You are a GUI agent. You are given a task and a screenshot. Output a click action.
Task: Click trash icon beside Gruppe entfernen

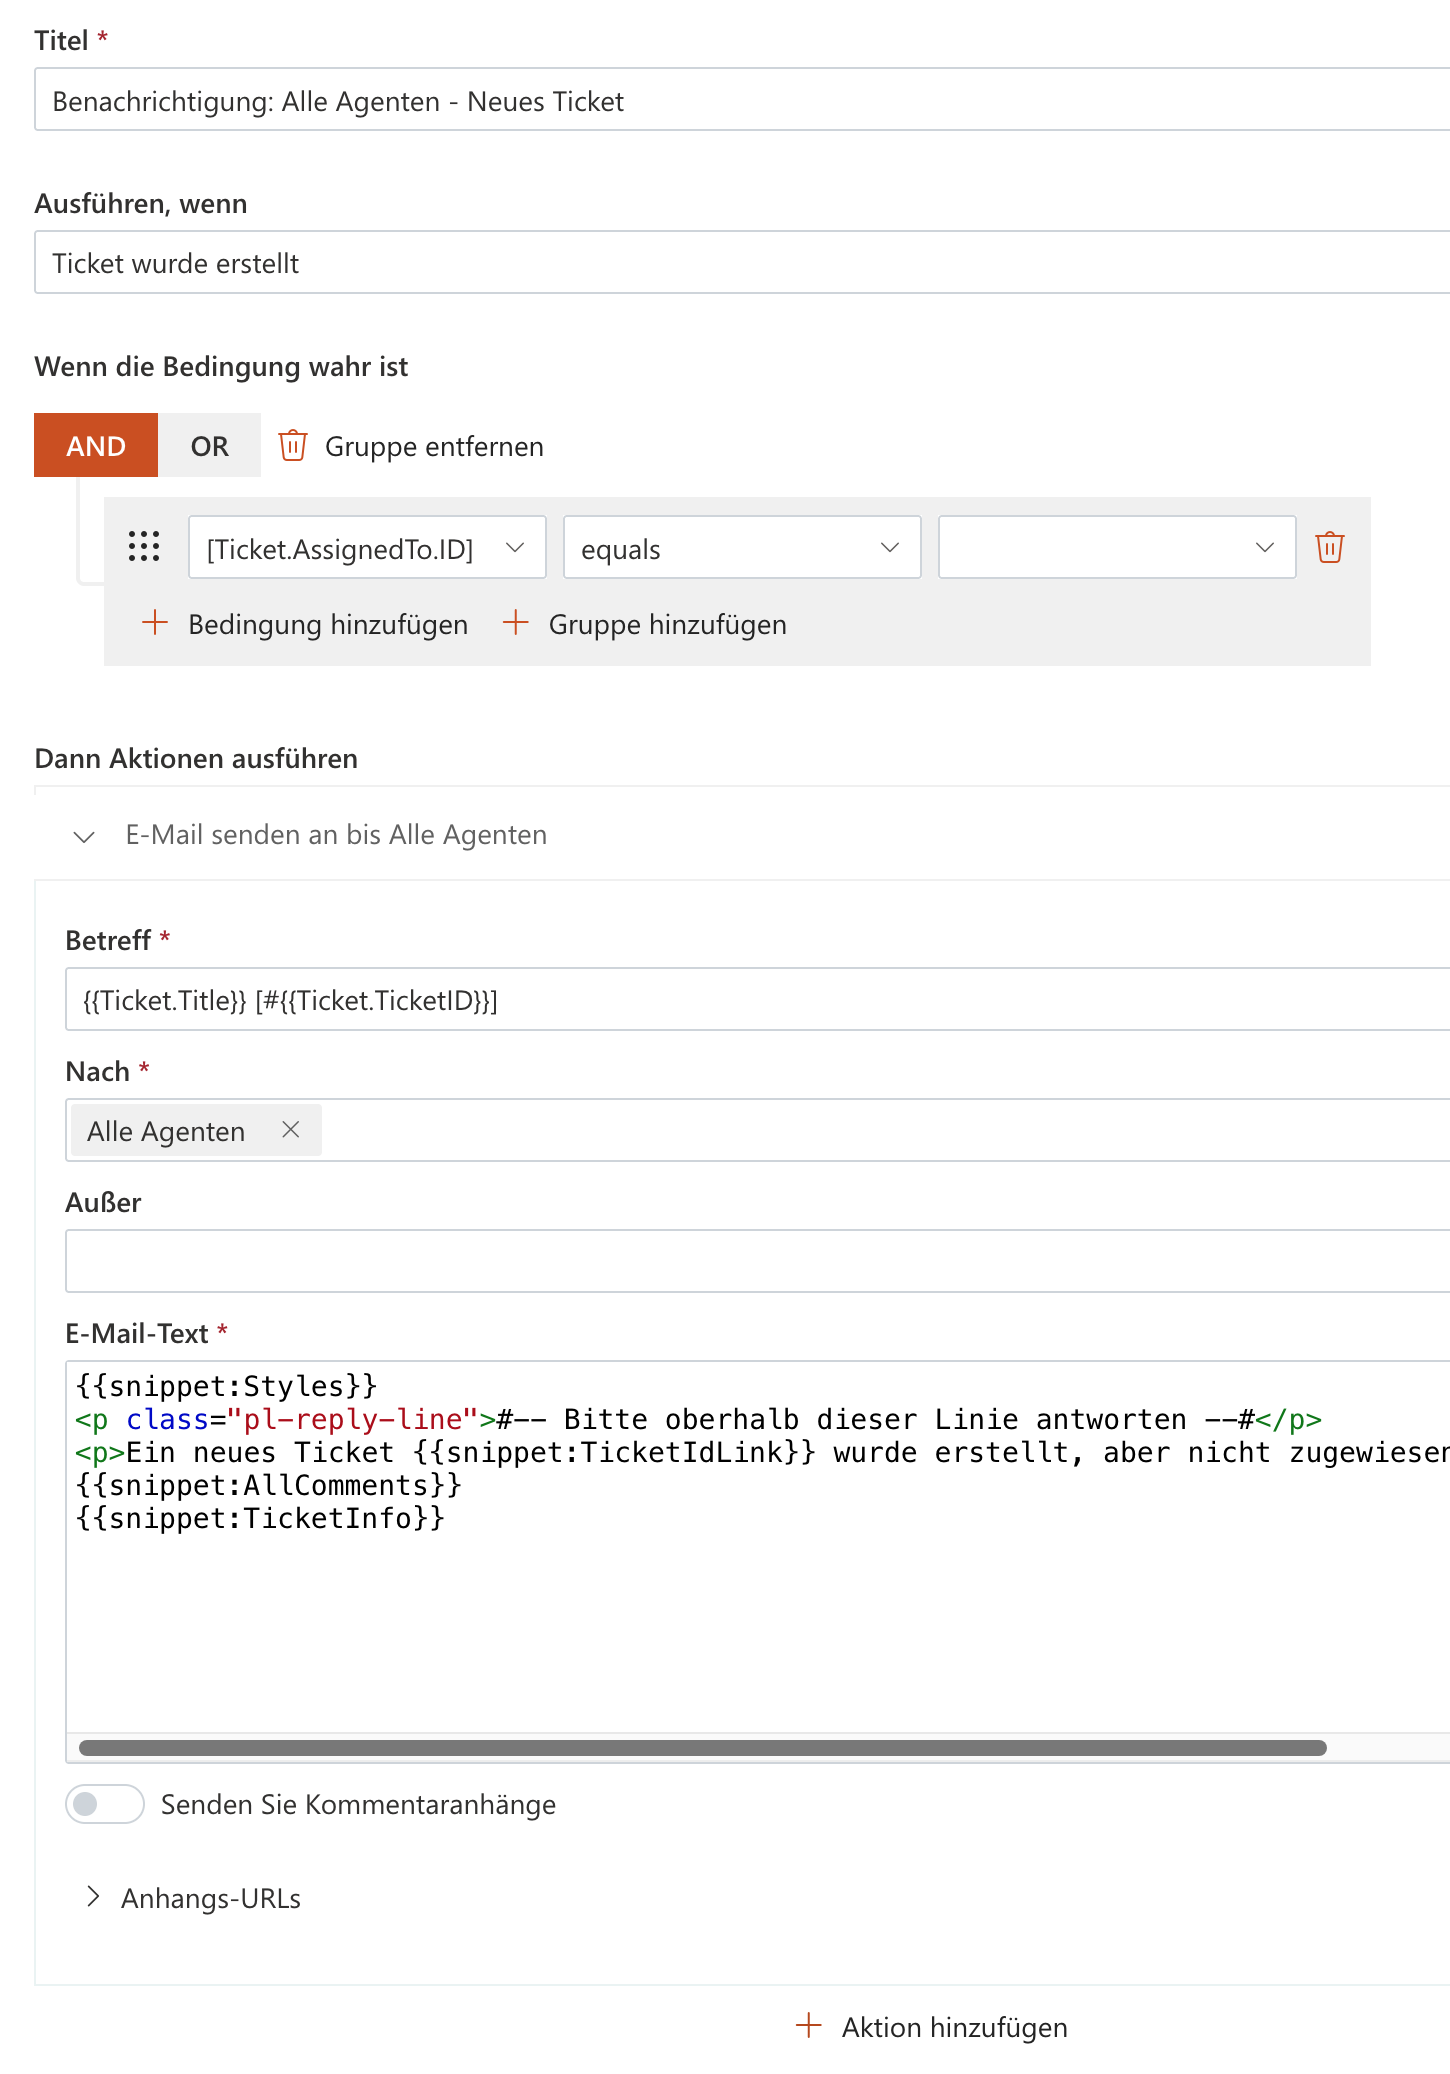tap(292, 446)
